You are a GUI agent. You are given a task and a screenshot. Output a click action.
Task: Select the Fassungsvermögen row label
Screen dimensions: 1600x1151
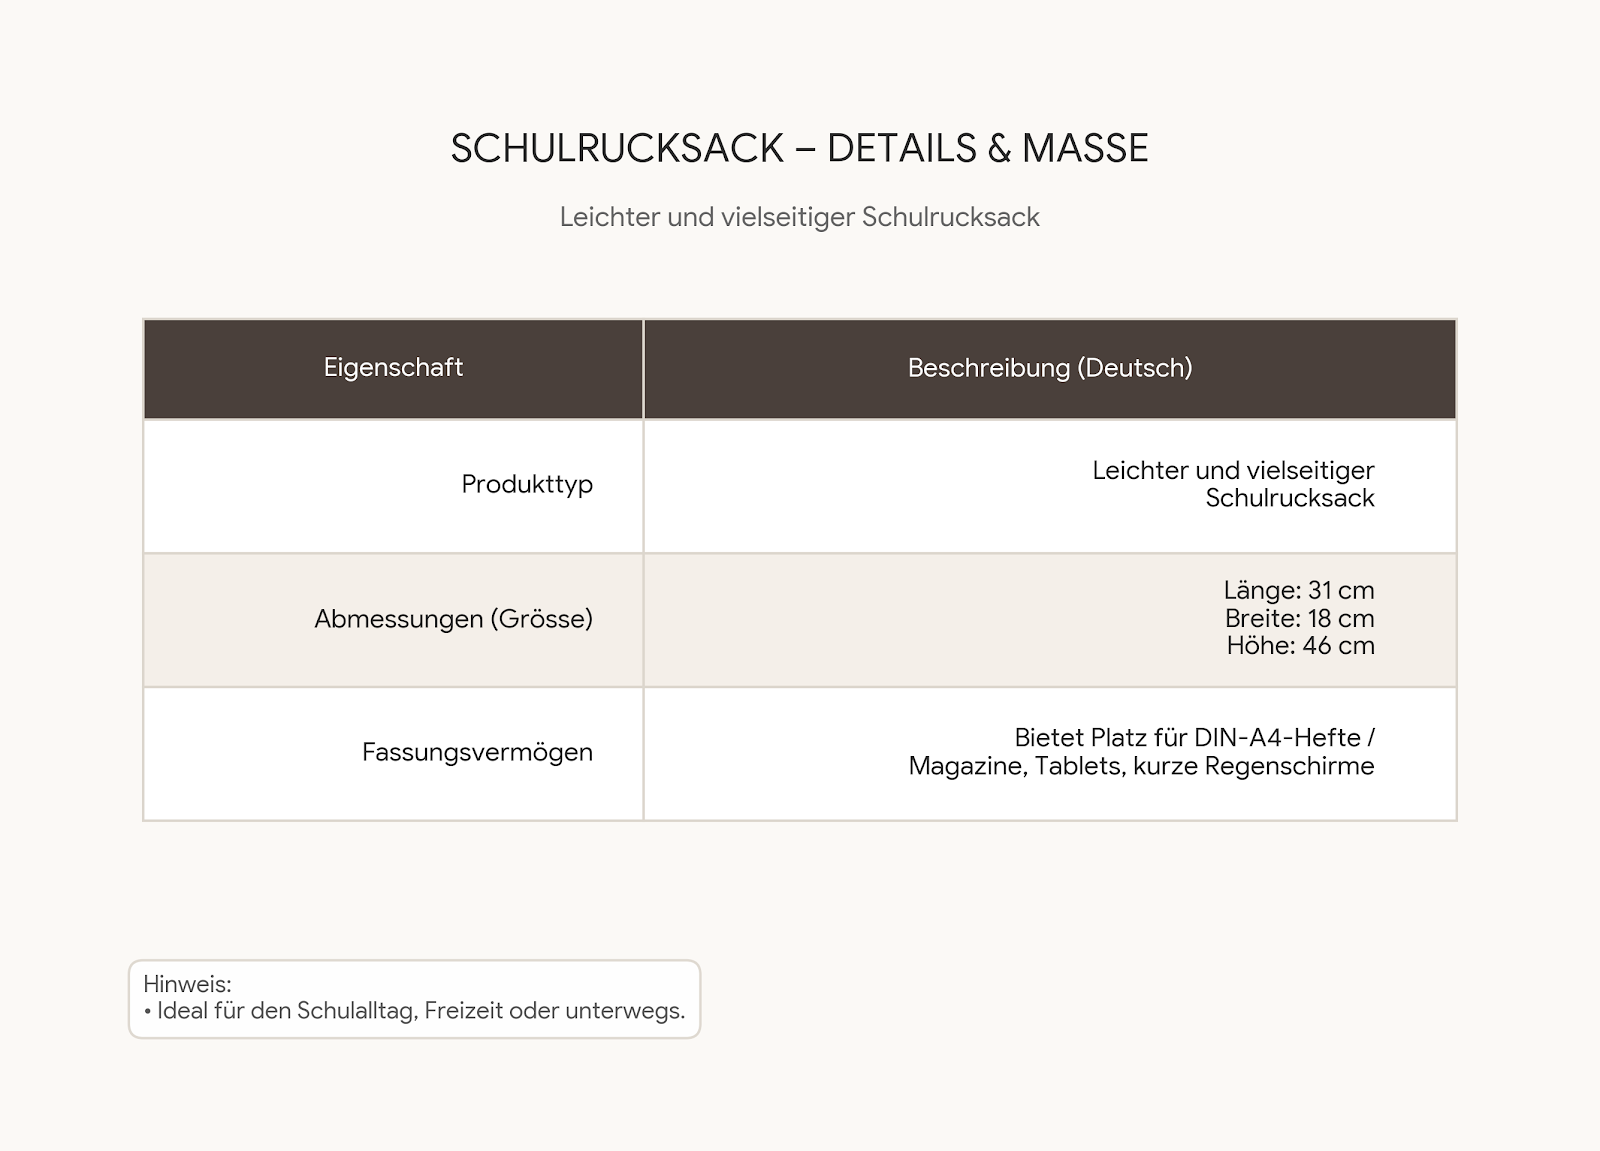[477, 752]
